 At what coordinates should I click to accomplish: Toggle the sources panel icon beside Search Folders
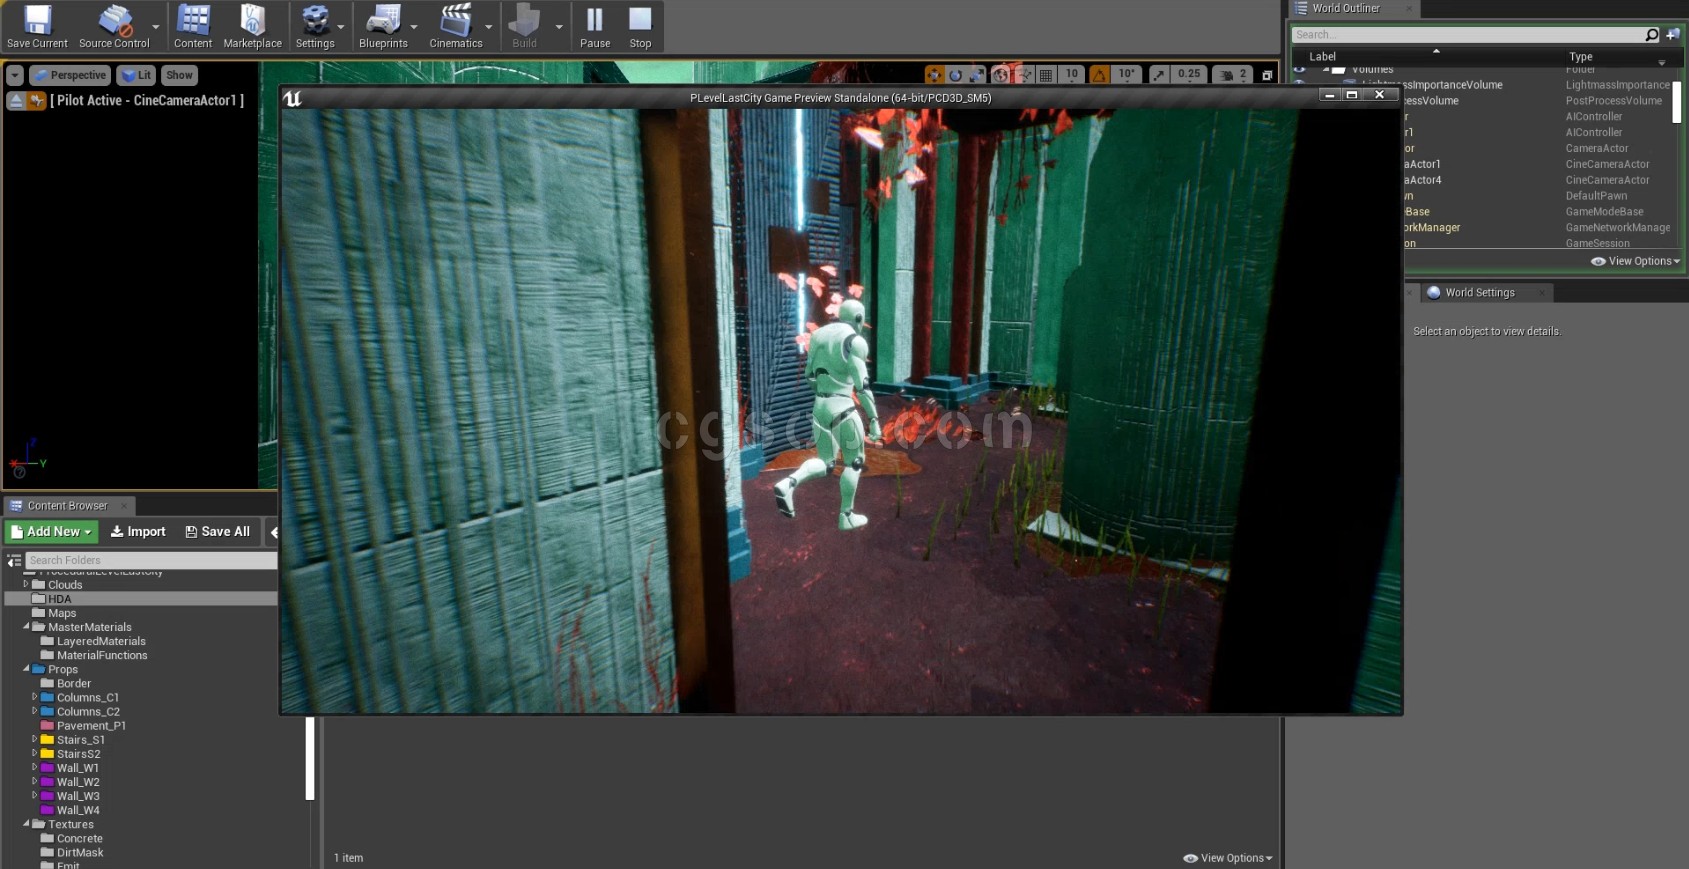14,561
